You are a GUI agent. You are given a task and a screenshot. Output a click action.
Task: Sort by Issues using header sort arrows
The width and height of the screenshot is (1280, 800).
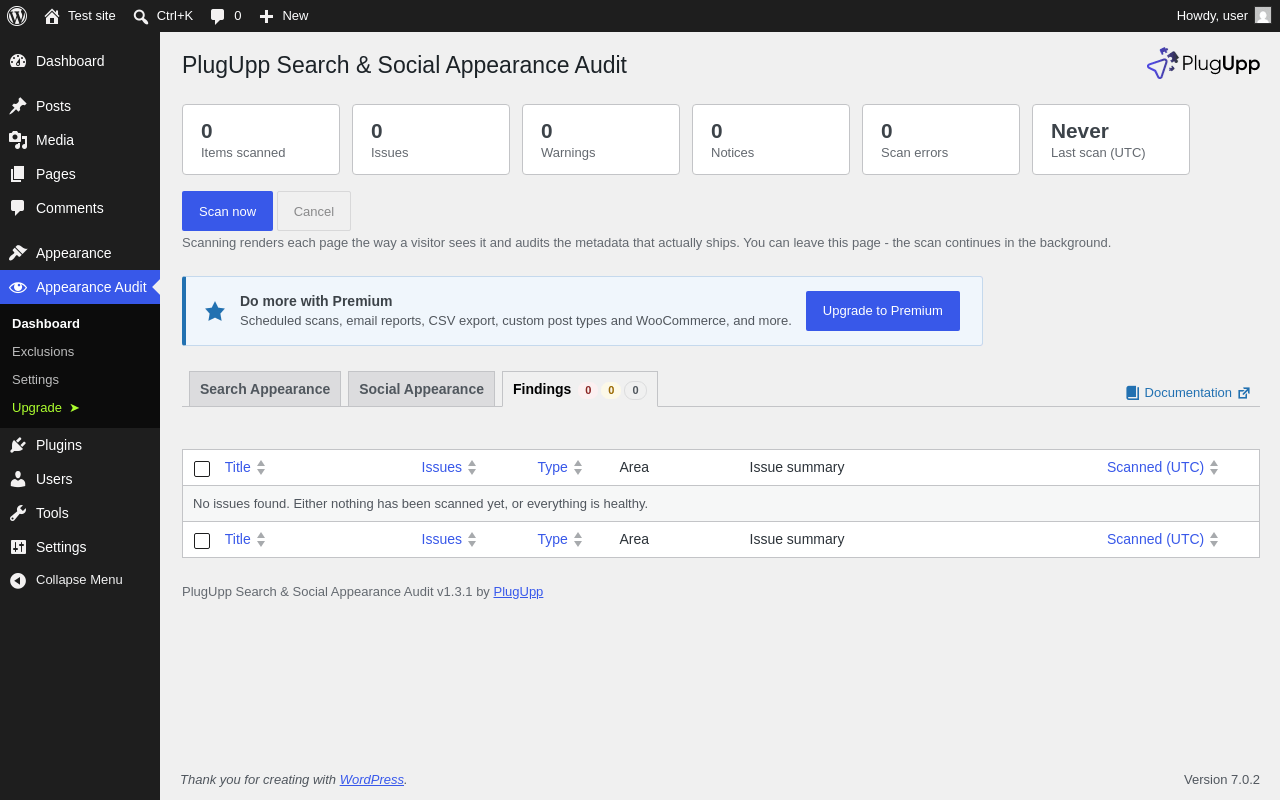pos(472,467)
